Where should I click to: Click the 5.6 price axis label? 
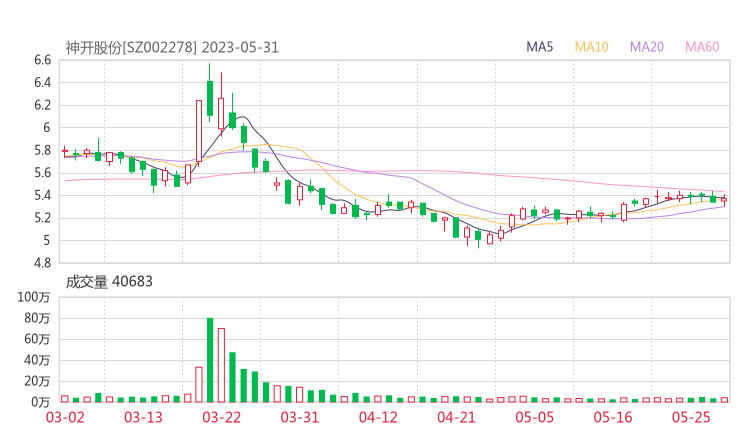tap(42, 173)
